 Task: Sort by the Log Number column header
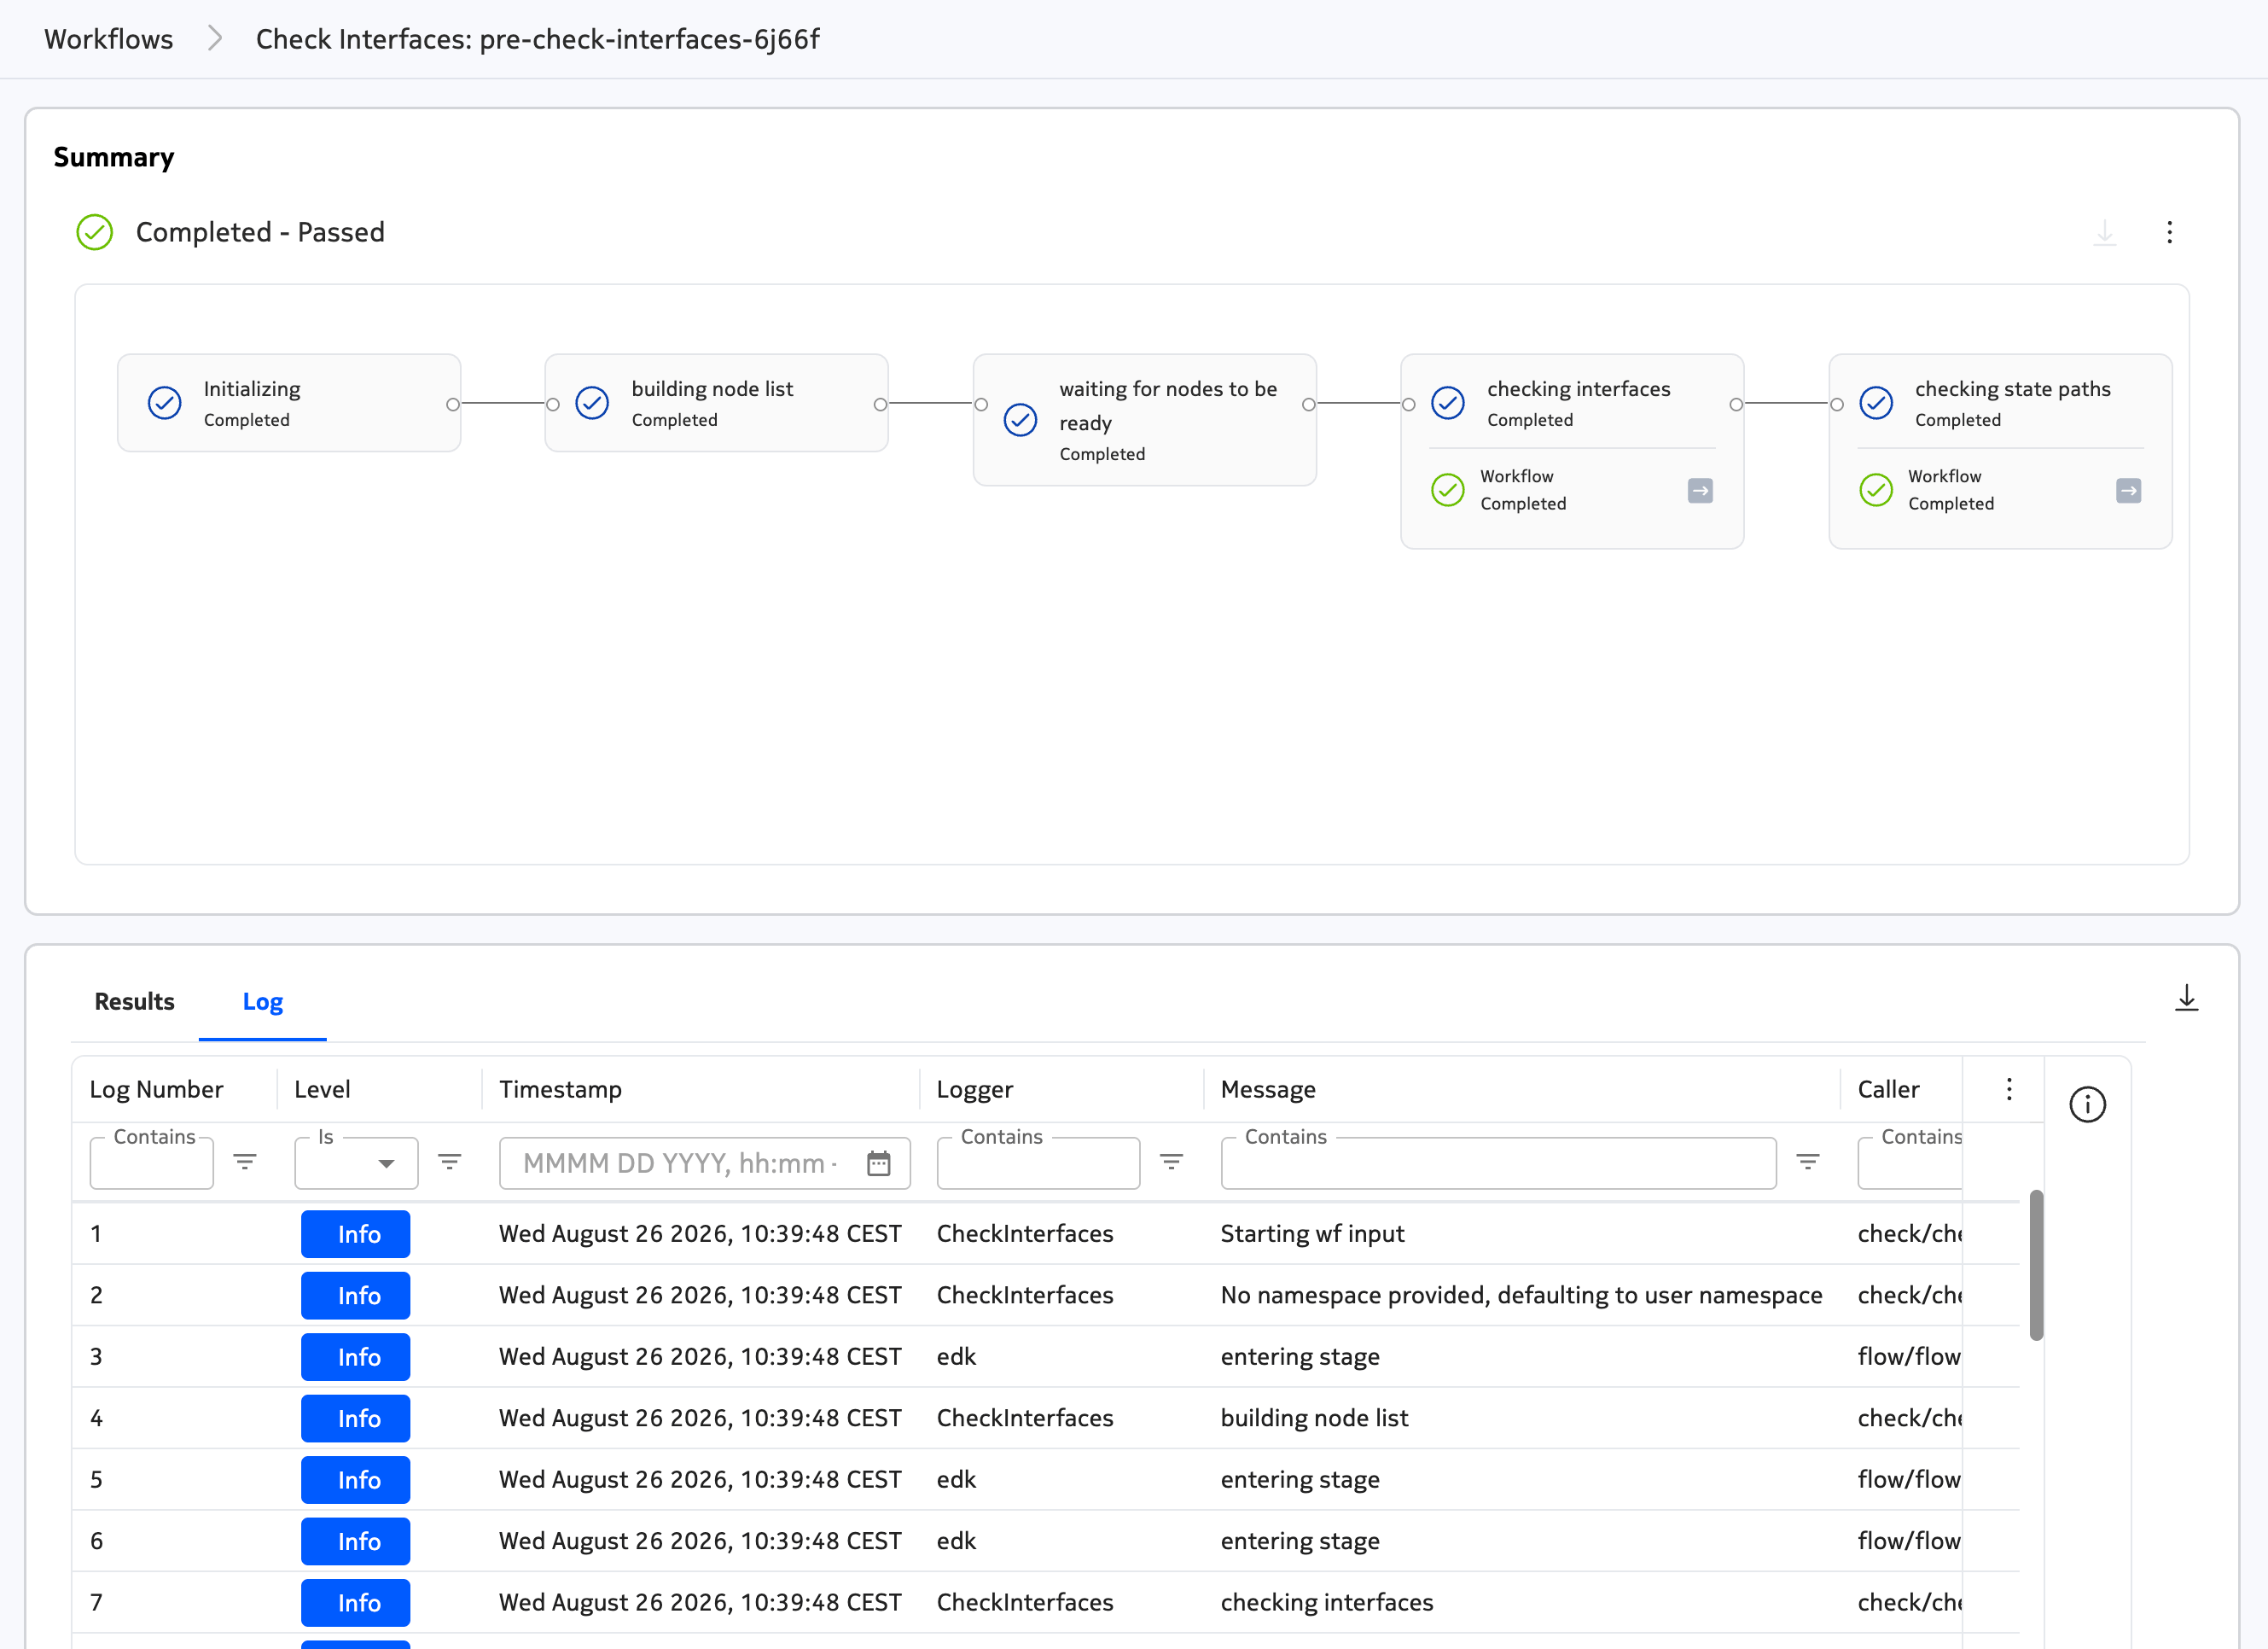[156, 1089]
